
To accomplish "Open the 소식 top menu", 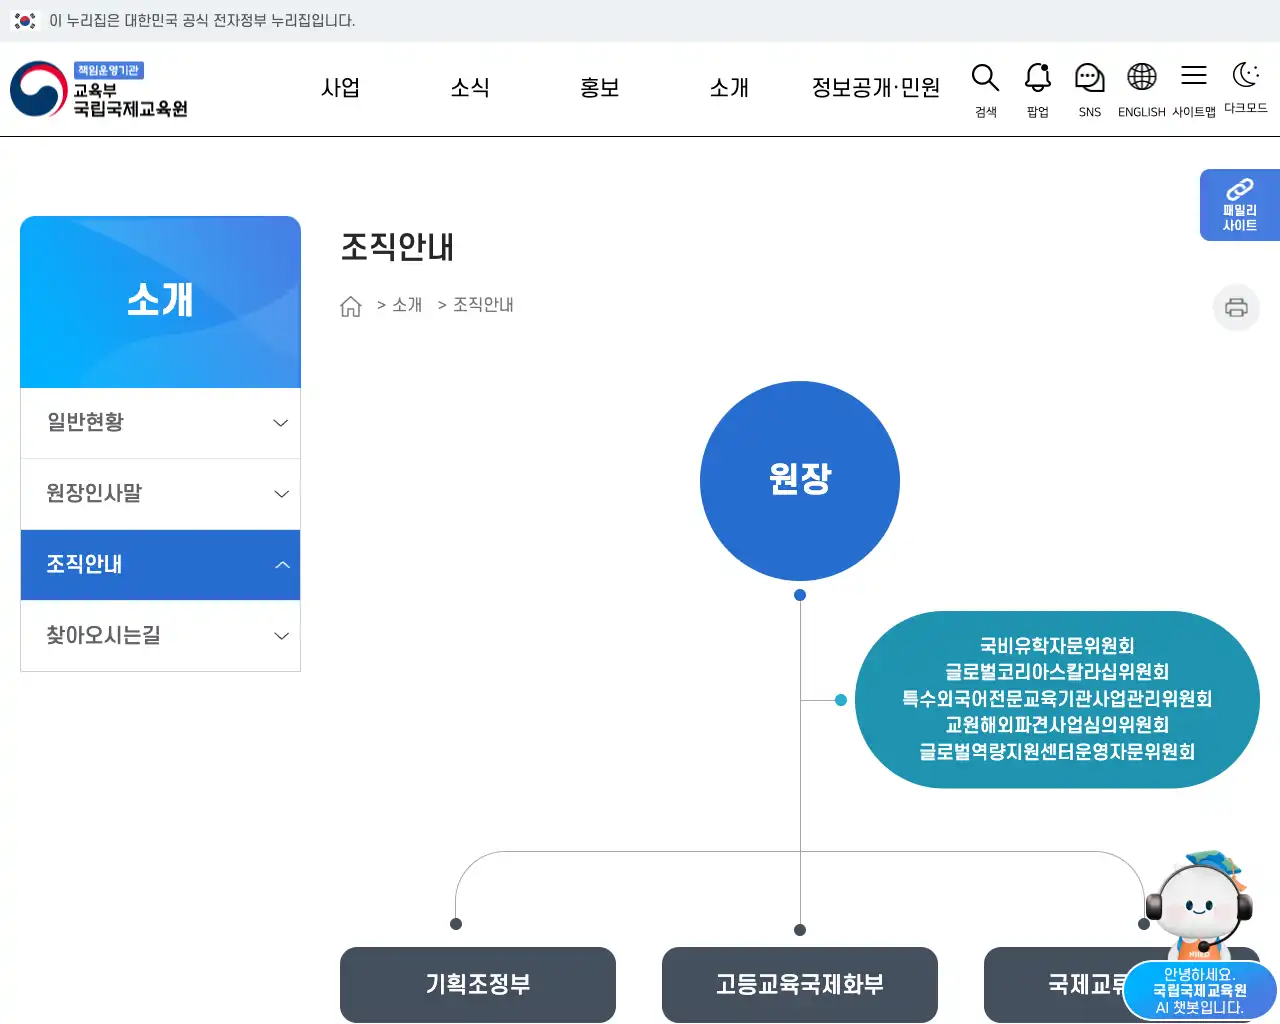I will click(x=470, y=88).
